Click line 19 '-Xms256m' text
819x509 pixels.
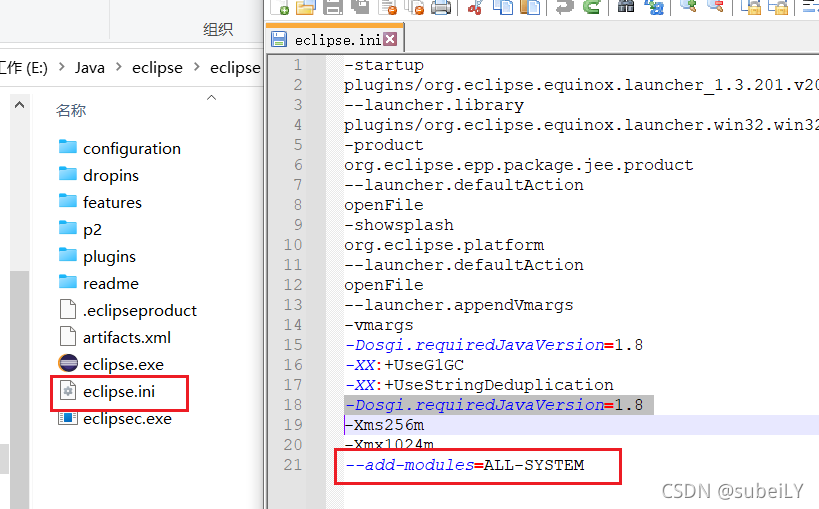(384, 425)
